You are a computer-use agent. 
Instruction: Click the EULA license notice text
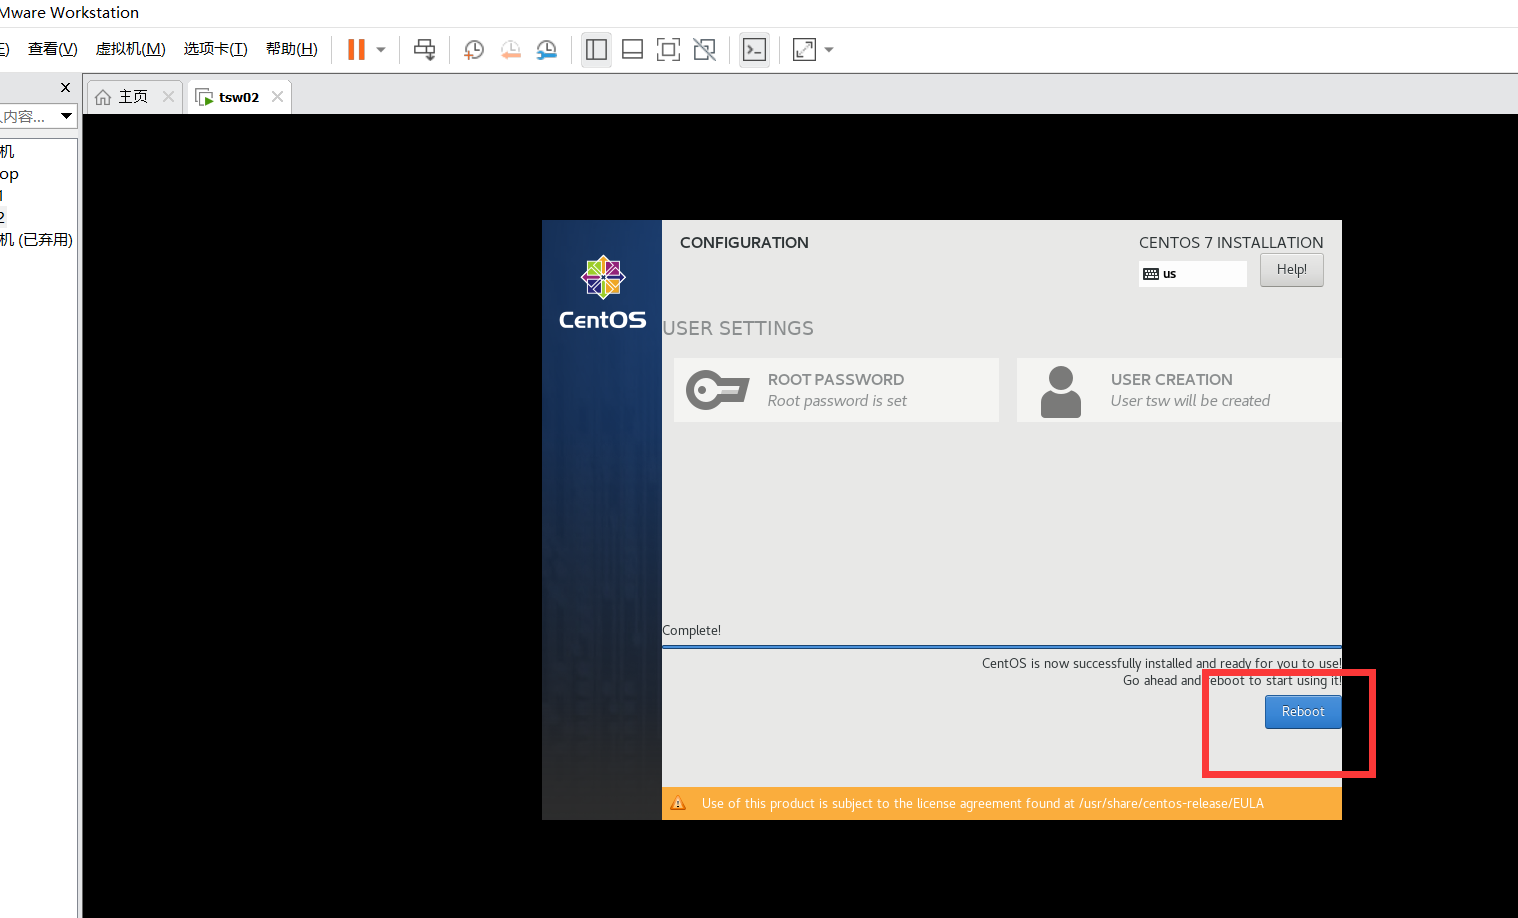click(x=983, y=803)
